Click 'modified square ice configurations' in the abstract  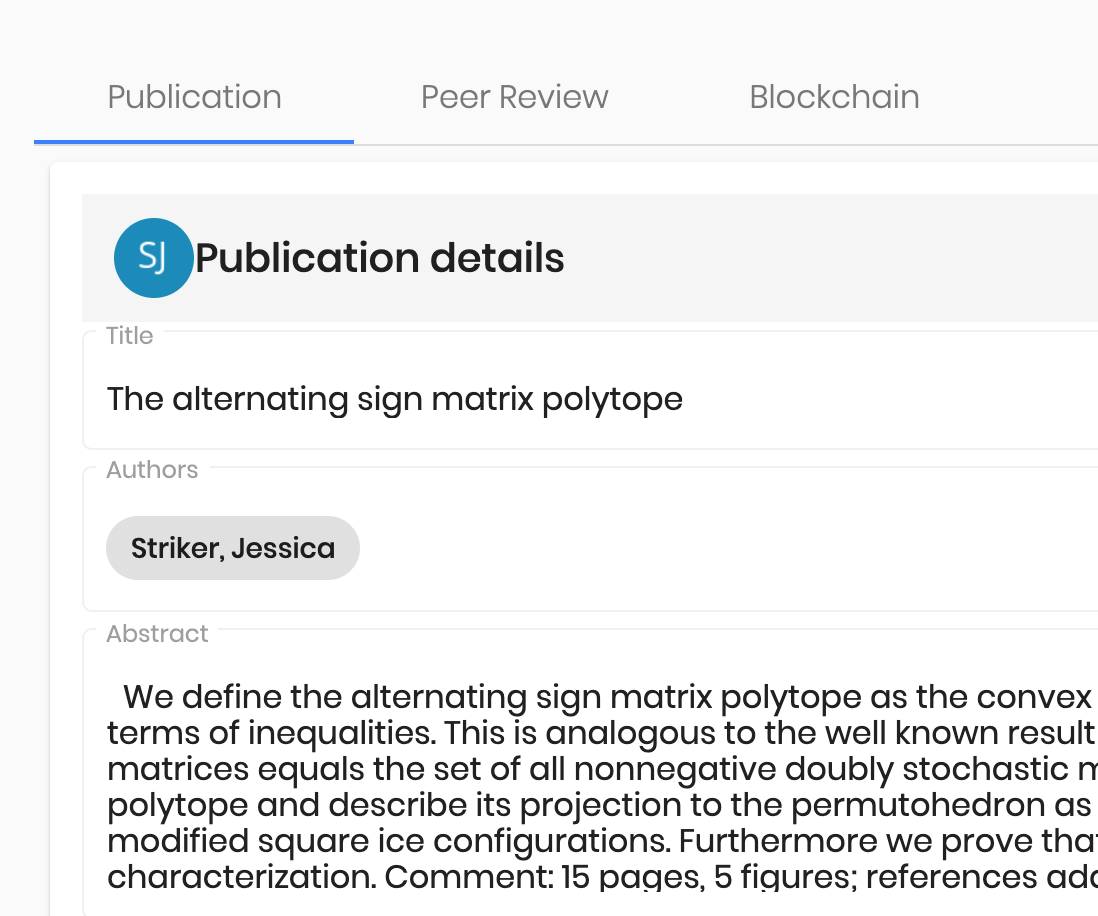coord(388,840)
